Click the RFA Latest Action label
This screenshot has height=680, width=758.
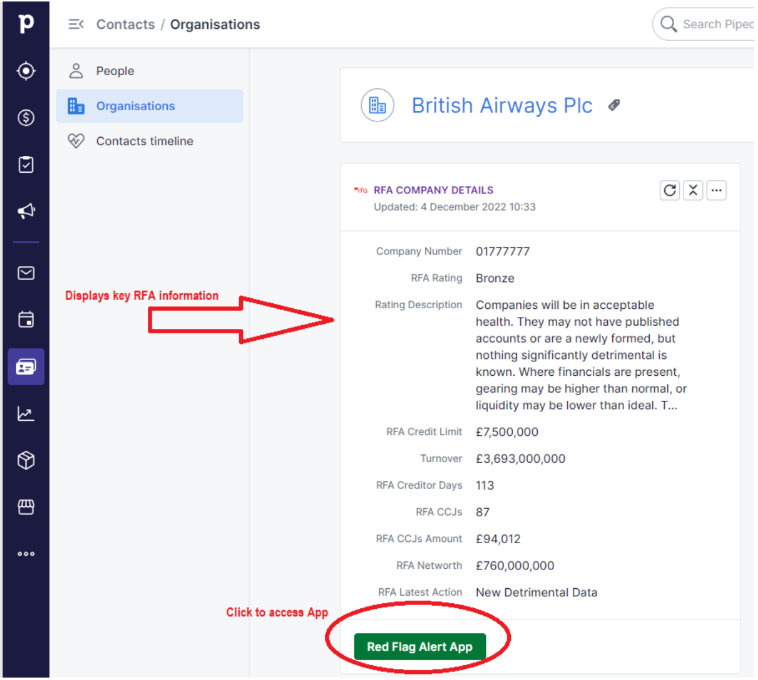[x=420, y=592]
